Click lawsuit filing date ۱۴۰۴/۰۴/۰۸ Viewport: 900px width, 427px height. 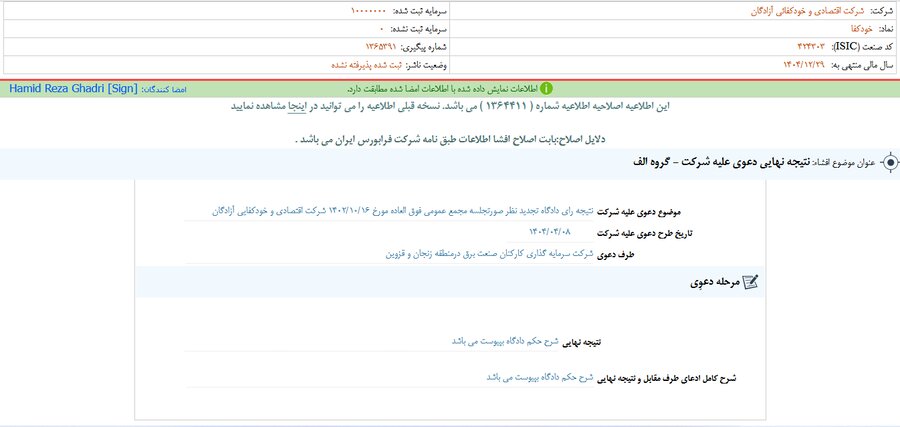[550, 232]
